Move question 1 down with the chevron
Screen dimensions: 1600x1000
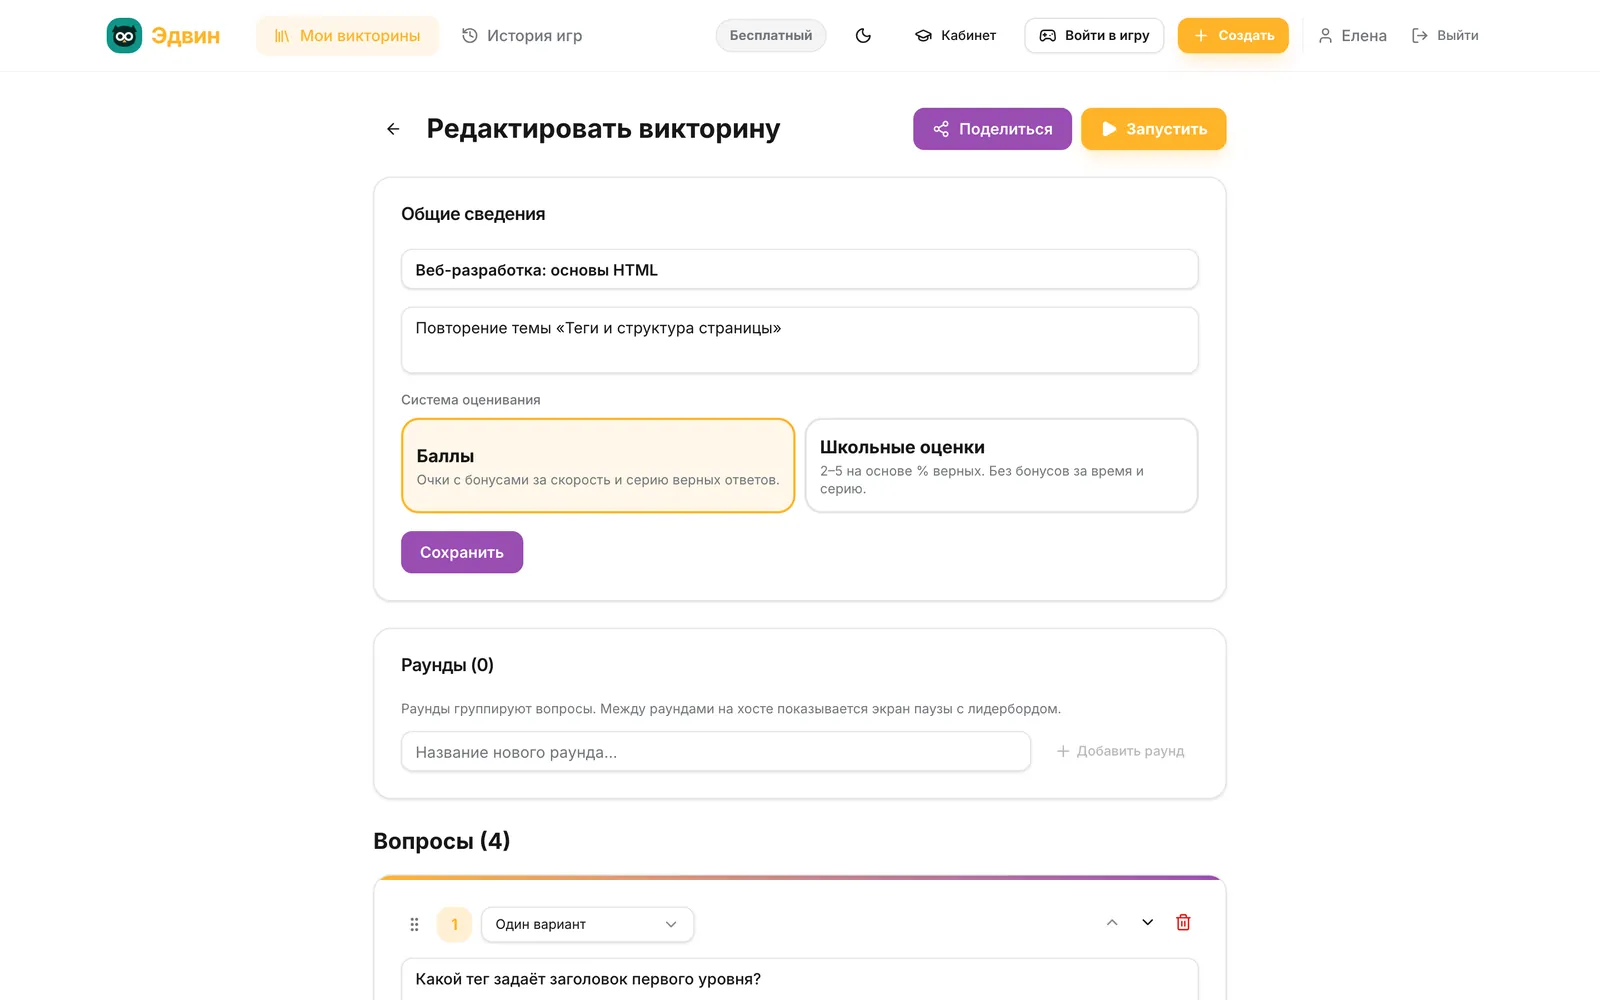(1148, 923)
